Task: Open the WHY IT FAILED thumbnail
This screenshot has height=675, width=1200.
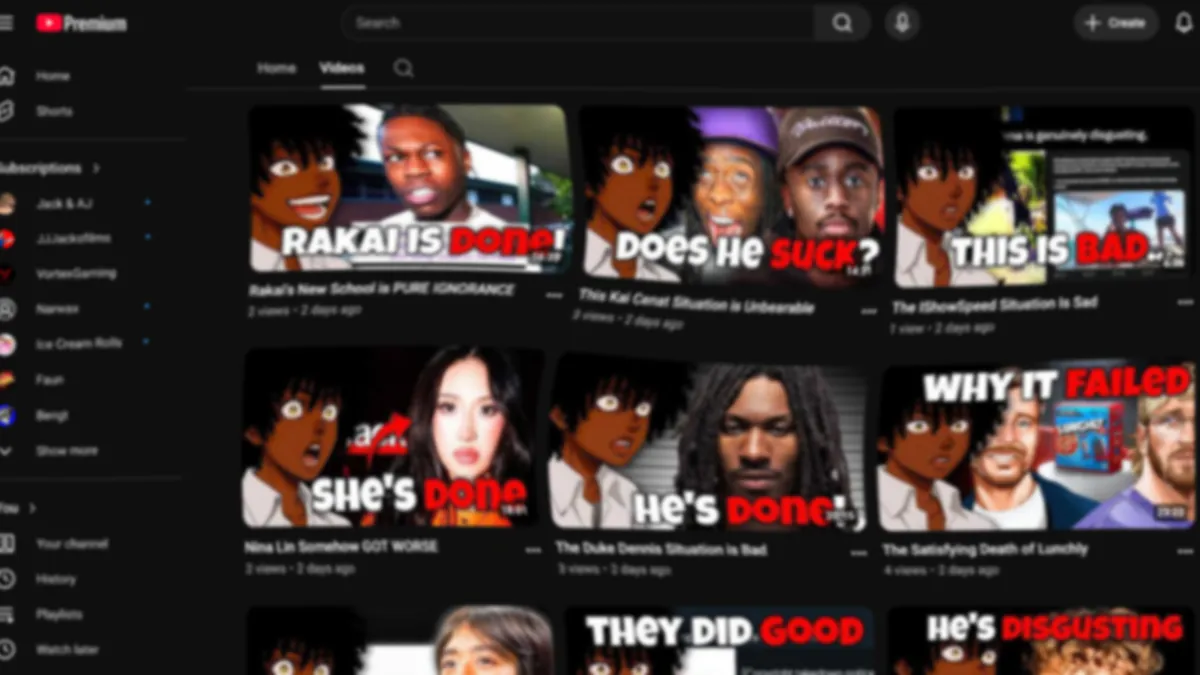Action: coord(1037,447)
